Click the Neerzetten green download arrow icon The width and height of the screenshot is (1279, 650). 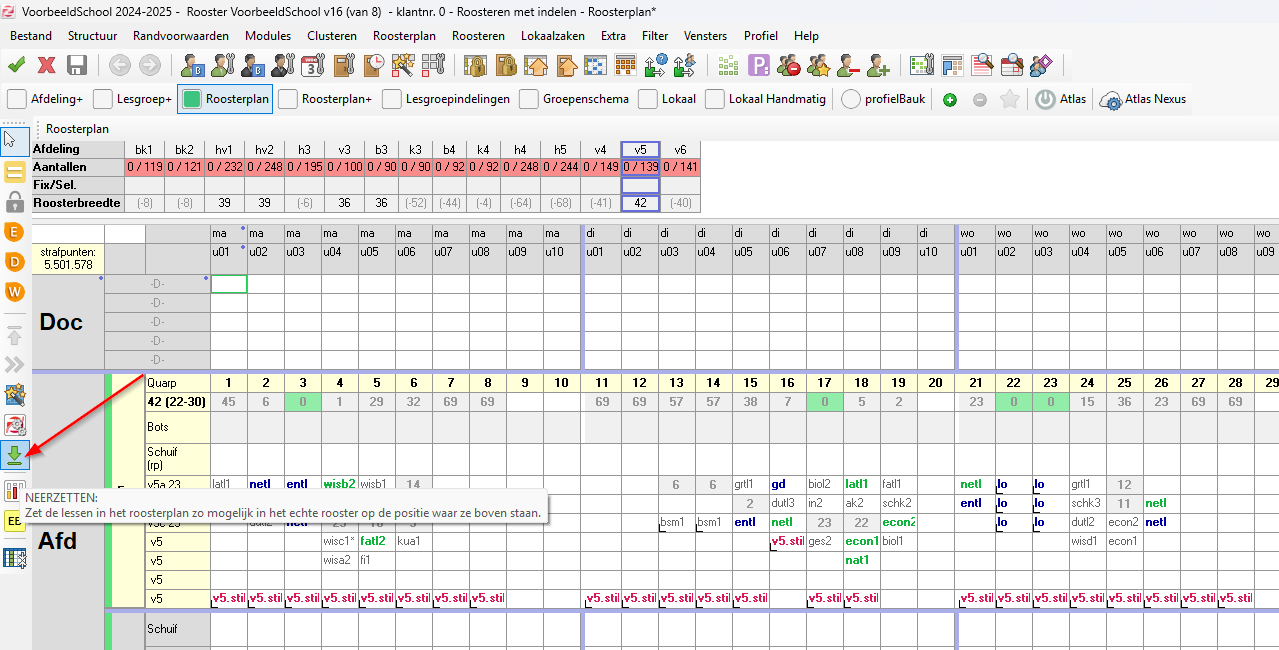15,456
